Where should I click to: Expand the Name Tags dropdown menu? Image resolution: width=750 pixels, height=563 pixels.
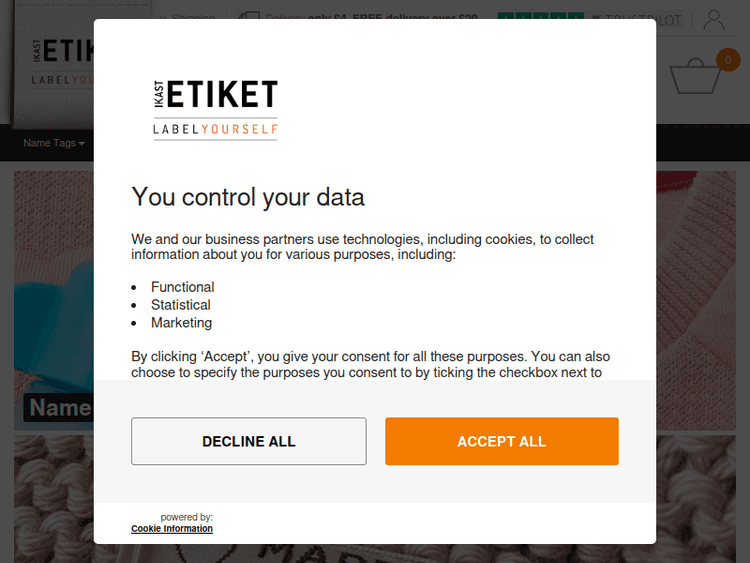(x=53, y=143)
